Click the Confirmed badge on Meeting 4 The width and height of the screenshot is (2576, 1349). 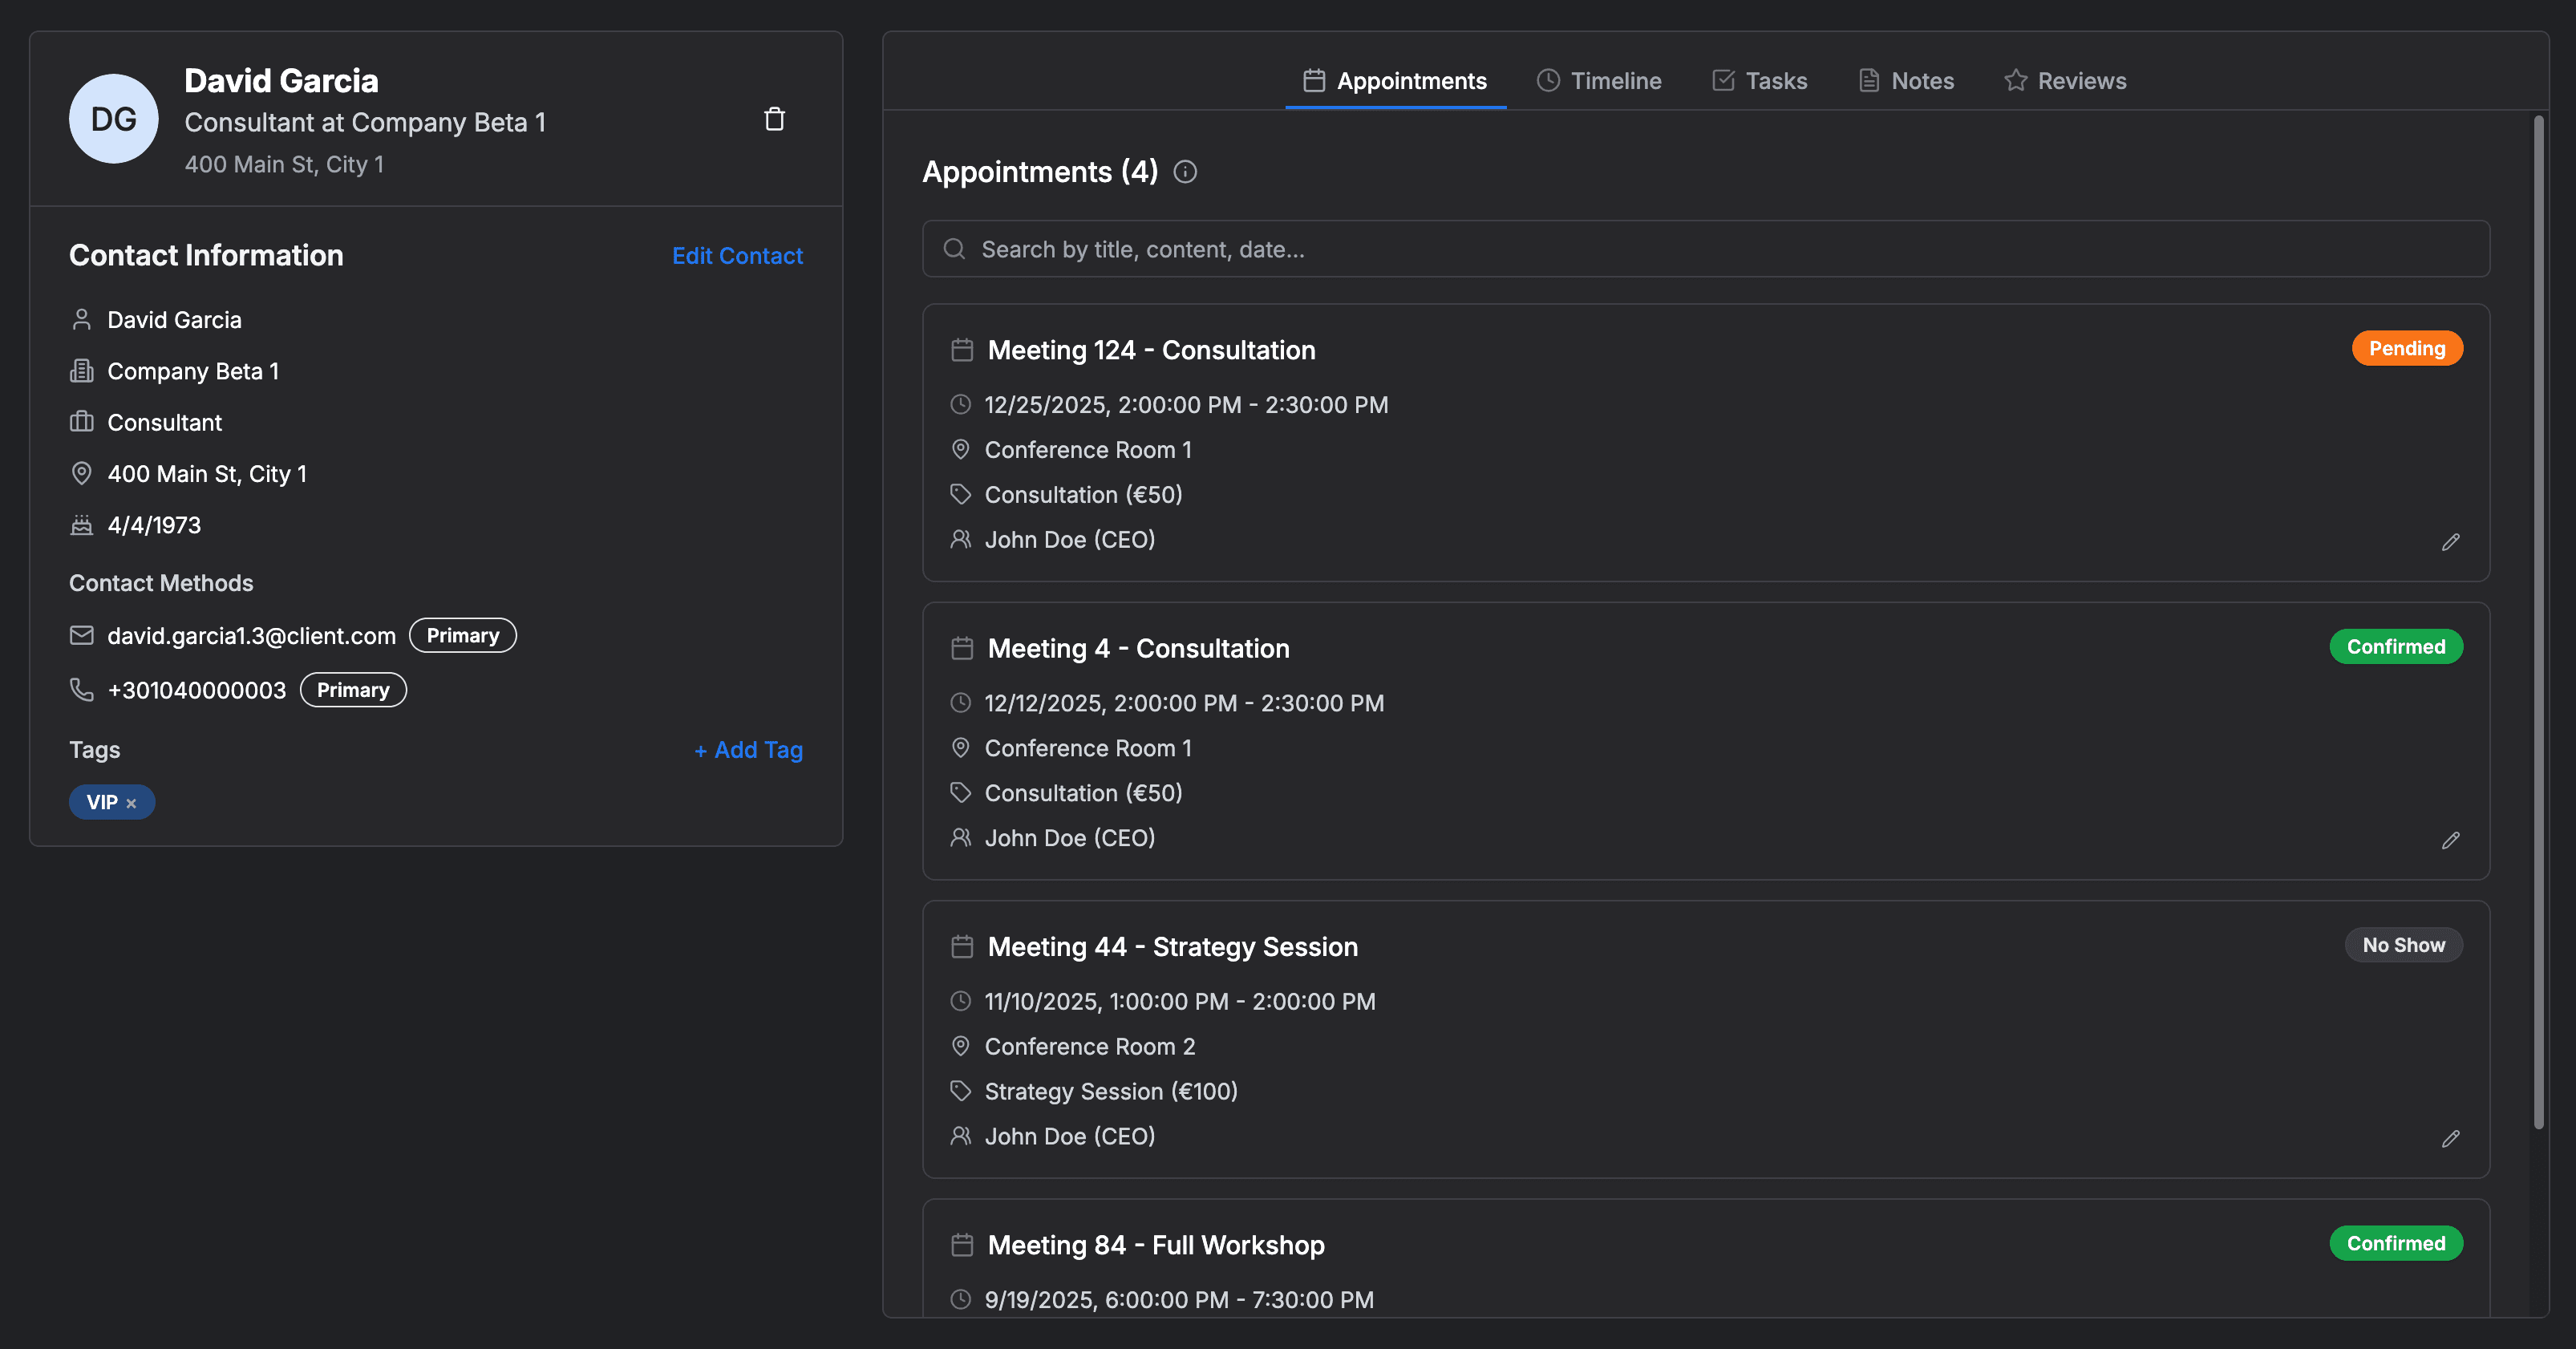point(2395,647)
